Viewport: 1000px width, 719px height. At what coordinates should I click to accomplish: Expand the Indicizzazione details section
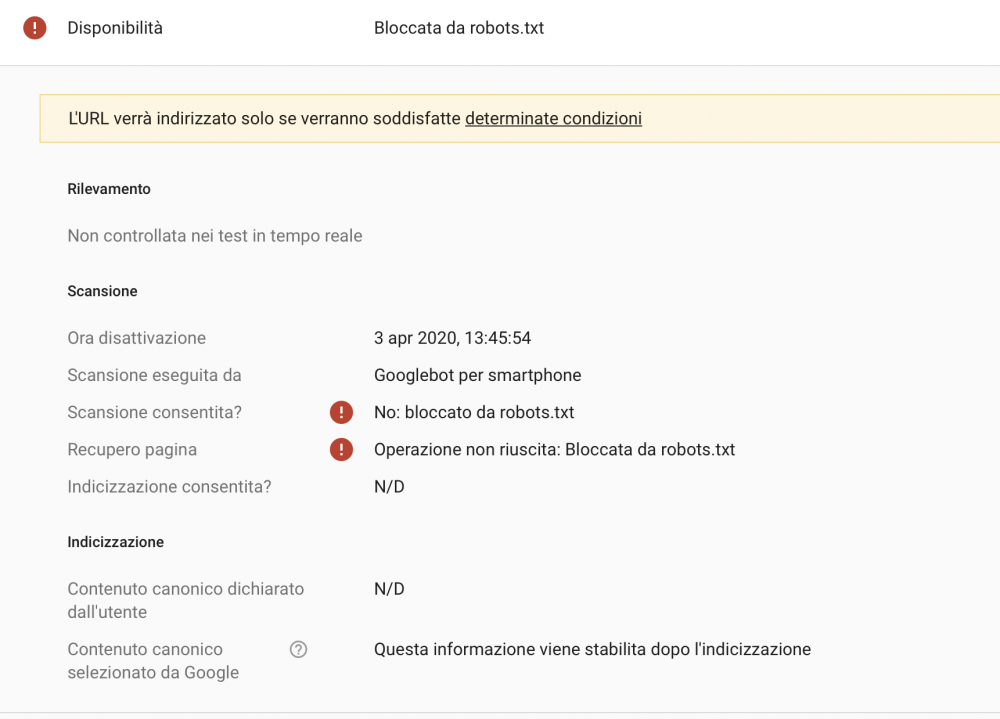(115, 541)
